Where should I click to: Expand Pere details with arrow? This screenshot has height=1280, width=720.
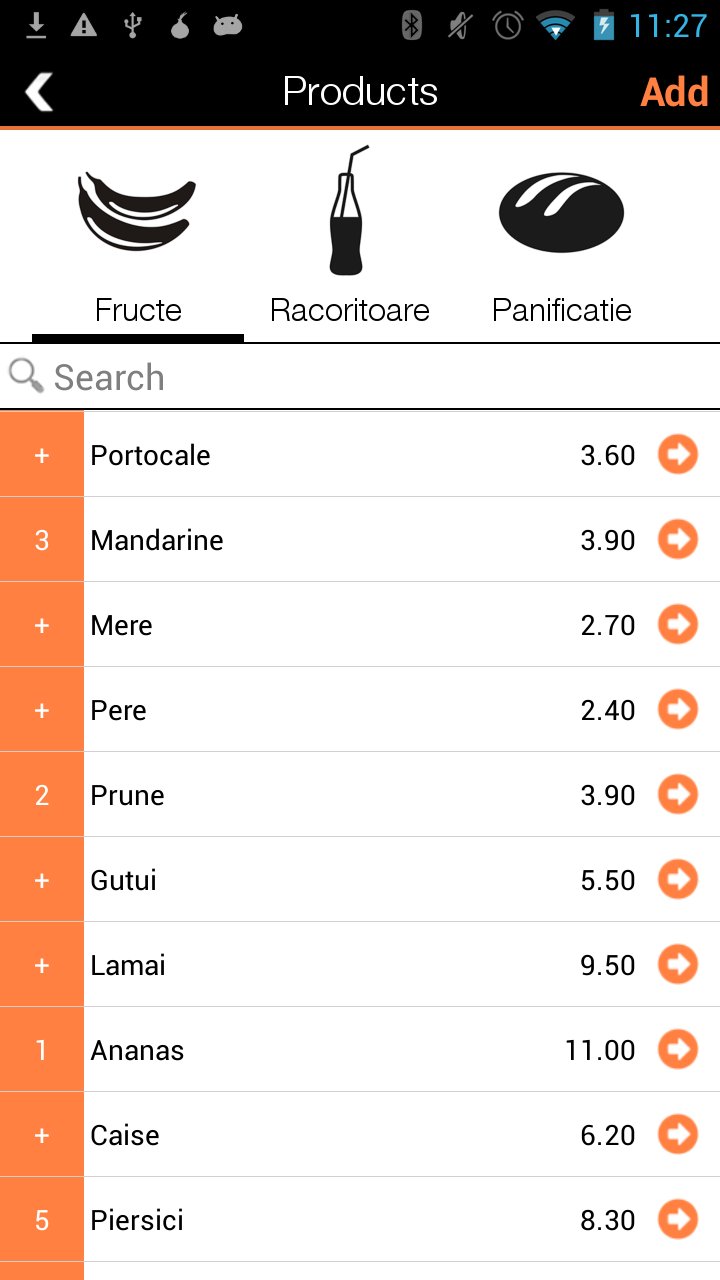click(677, 709)
